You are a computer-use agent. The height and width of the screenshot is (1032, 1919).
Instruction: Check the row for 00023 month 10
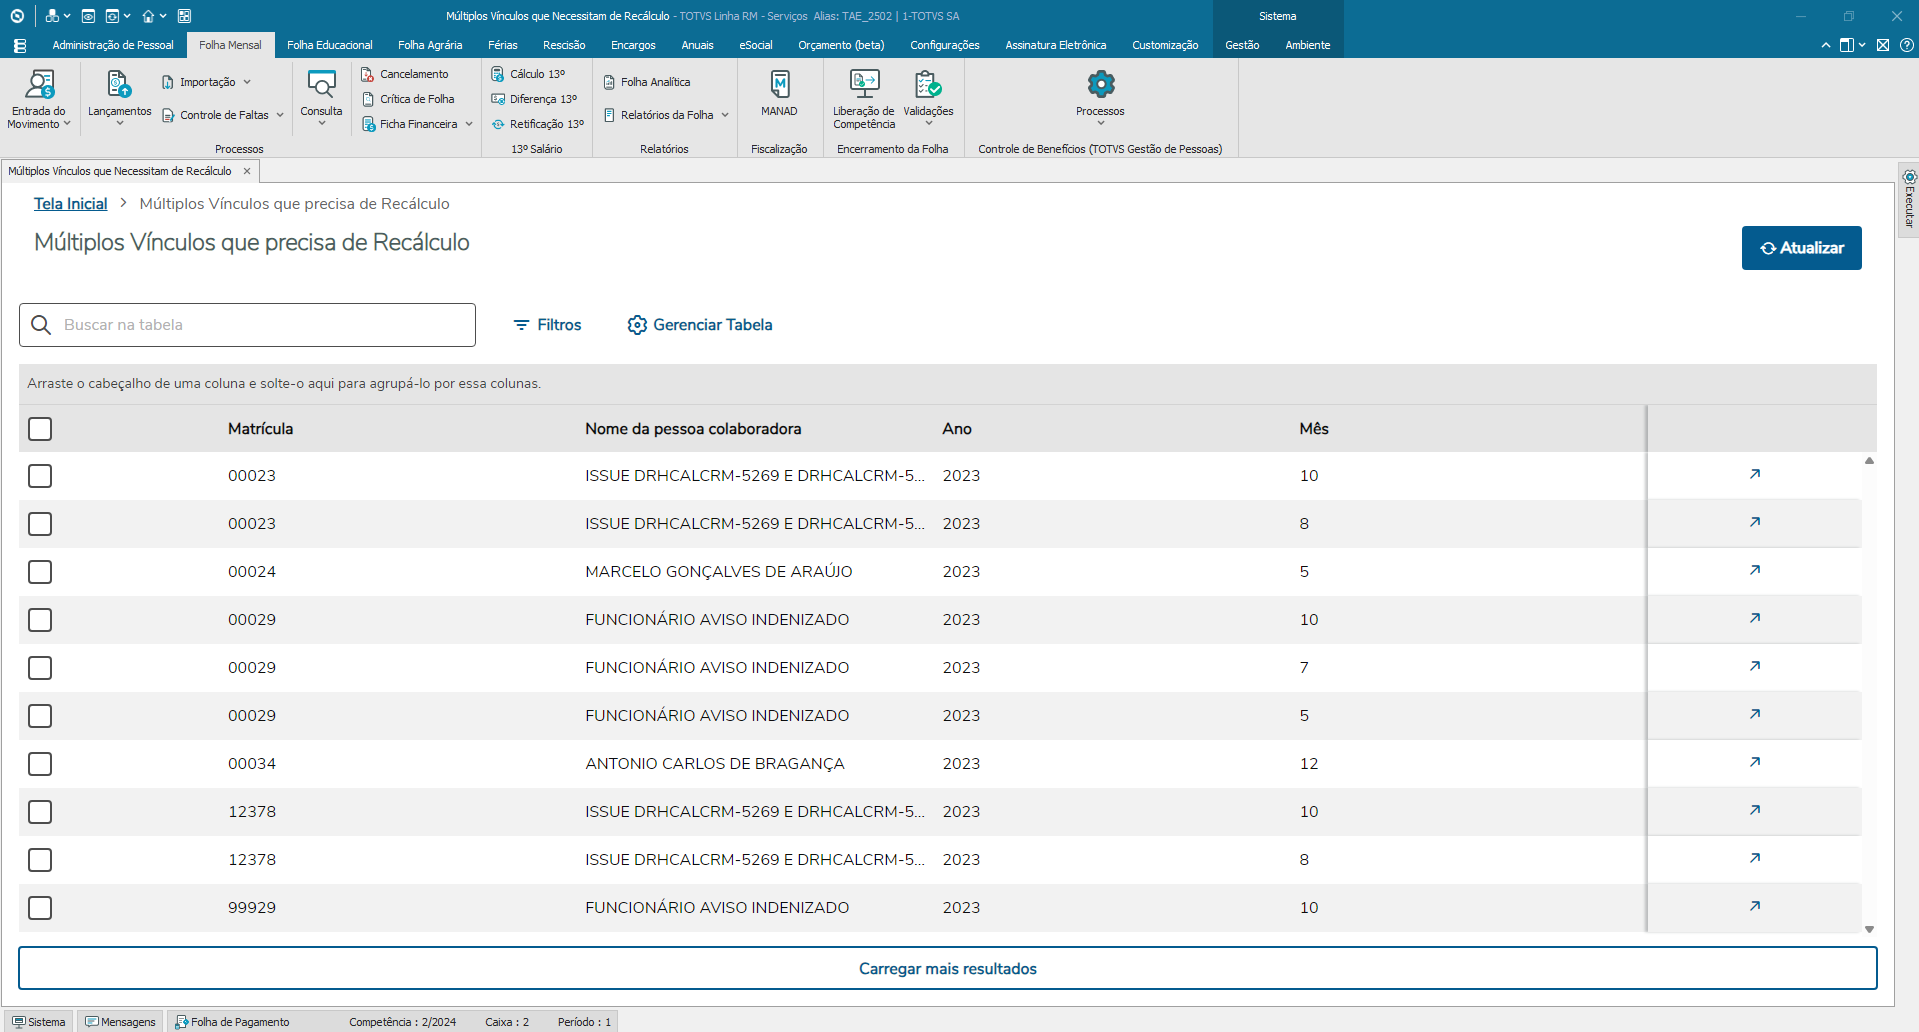(40, 476)
